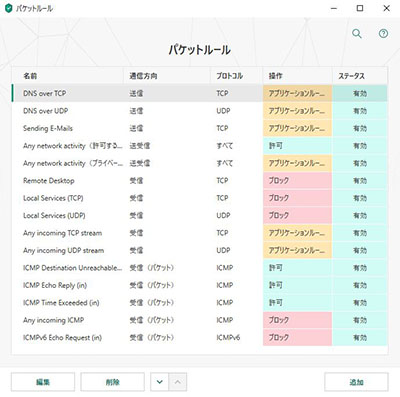This screenshot has height=397, width=400.
Task: Toggle 有効 status for Sending E-Mails
Action: click(x=360, y=128)
